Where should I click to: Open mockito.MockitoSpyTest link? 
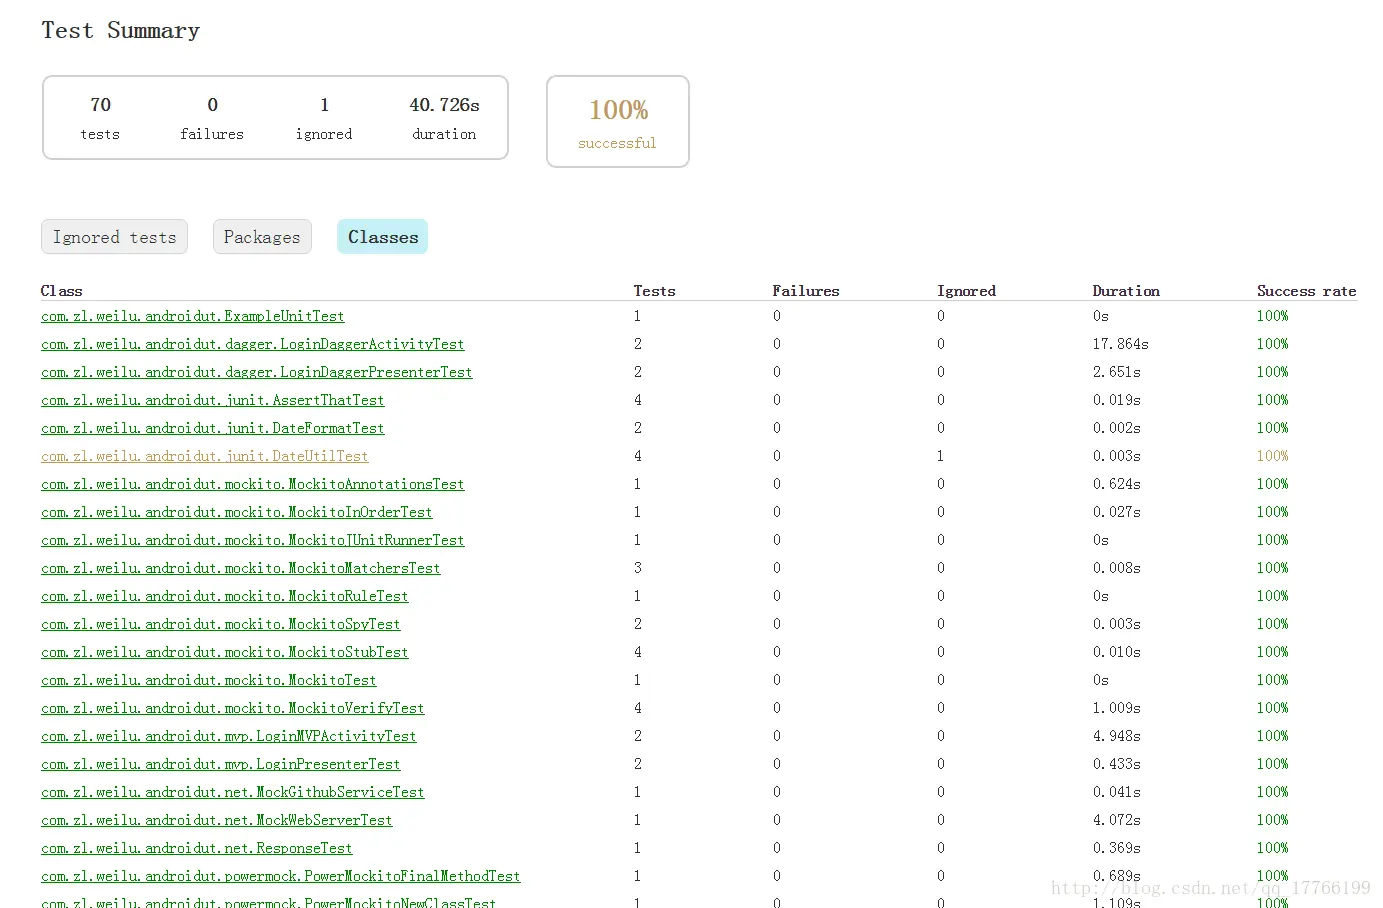221,624
